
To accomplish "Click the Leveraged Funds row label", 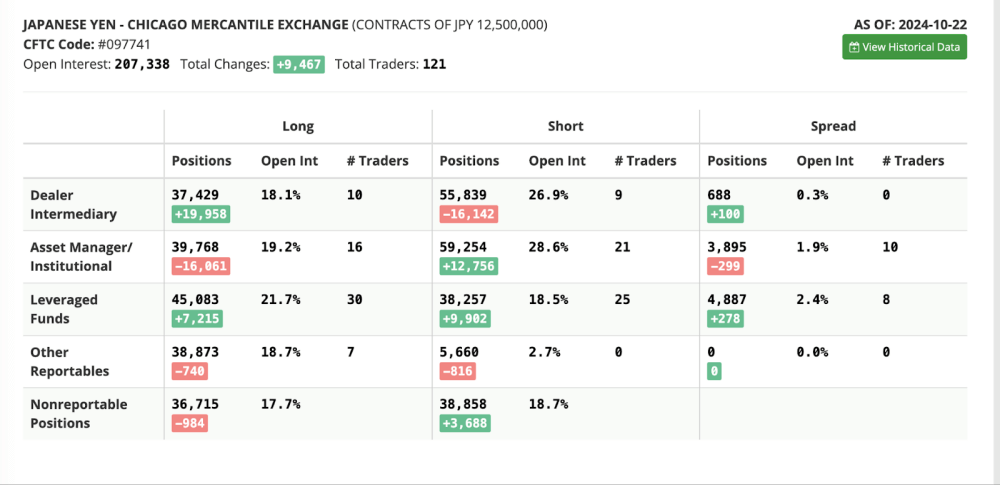I will 62,308.
